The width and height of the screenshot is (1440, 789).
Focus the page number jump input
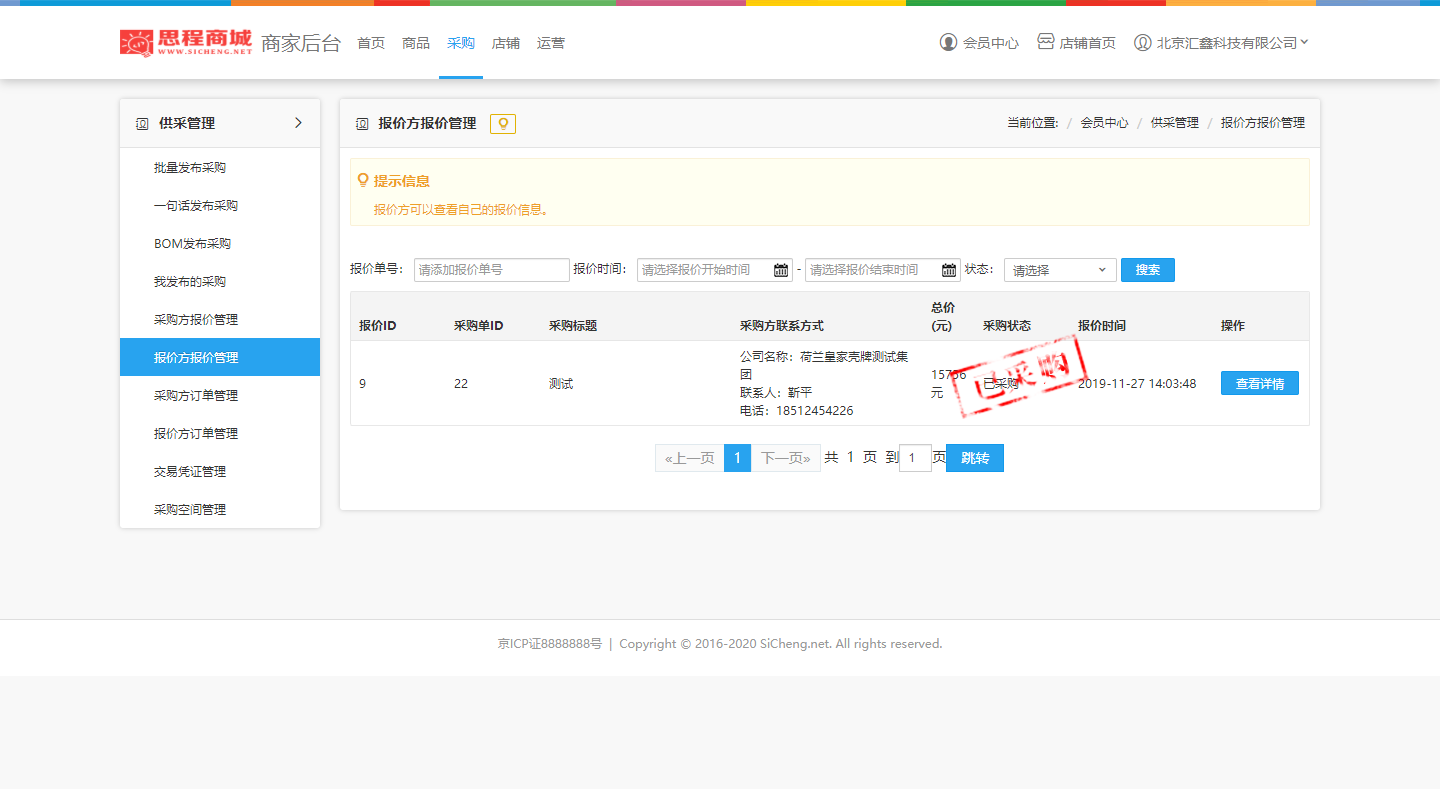[915, 458]
